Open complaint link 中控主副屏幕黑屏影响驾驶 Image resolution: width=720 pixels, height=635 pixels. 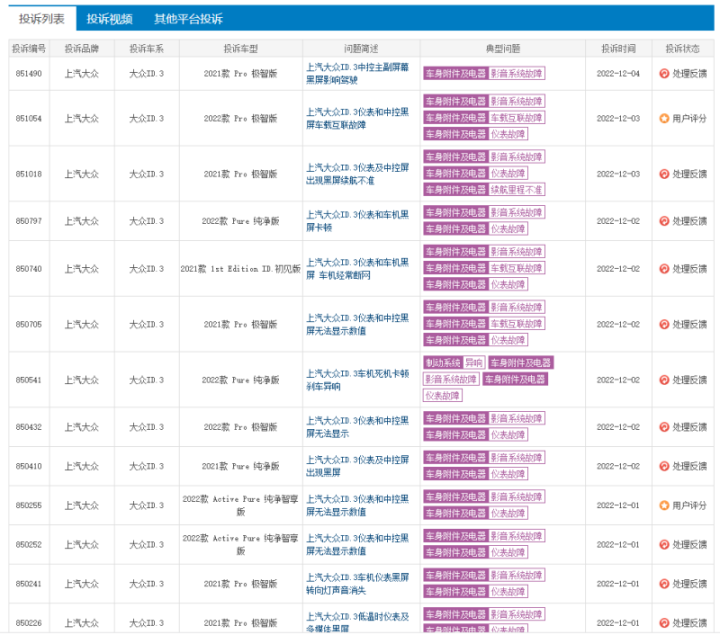point(357,73)
